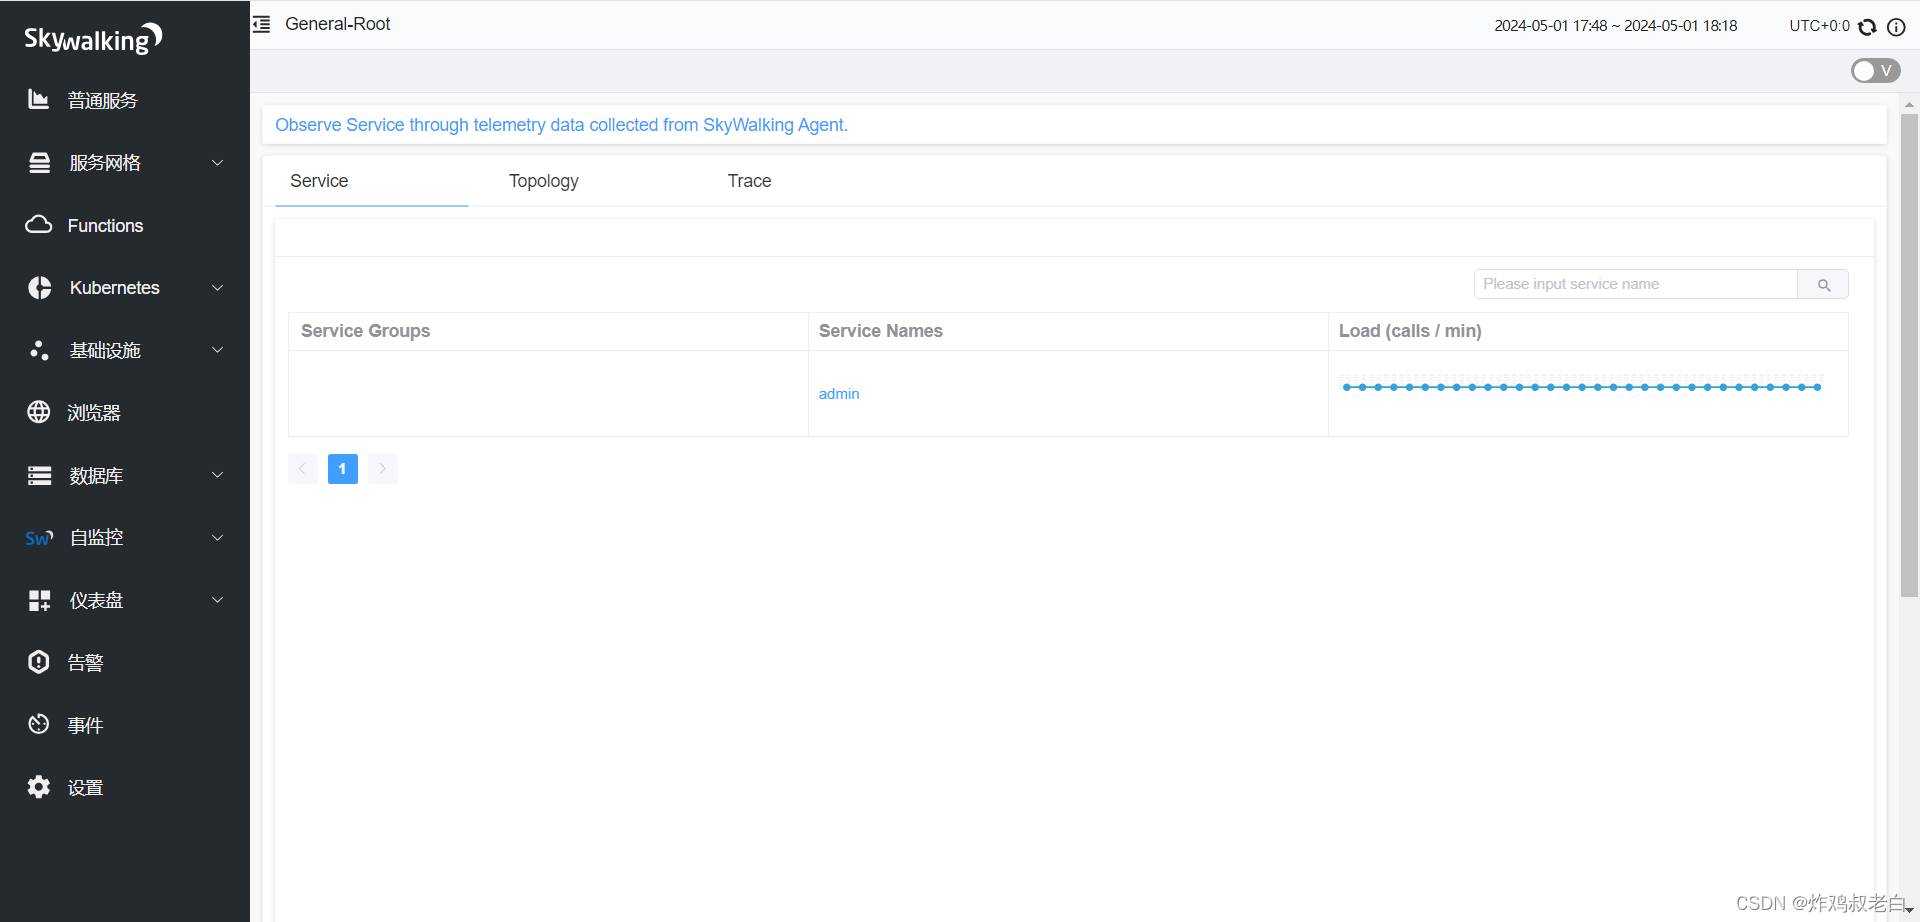
Task: Click the Observe Service description text
Action: [x=561, y=125]
